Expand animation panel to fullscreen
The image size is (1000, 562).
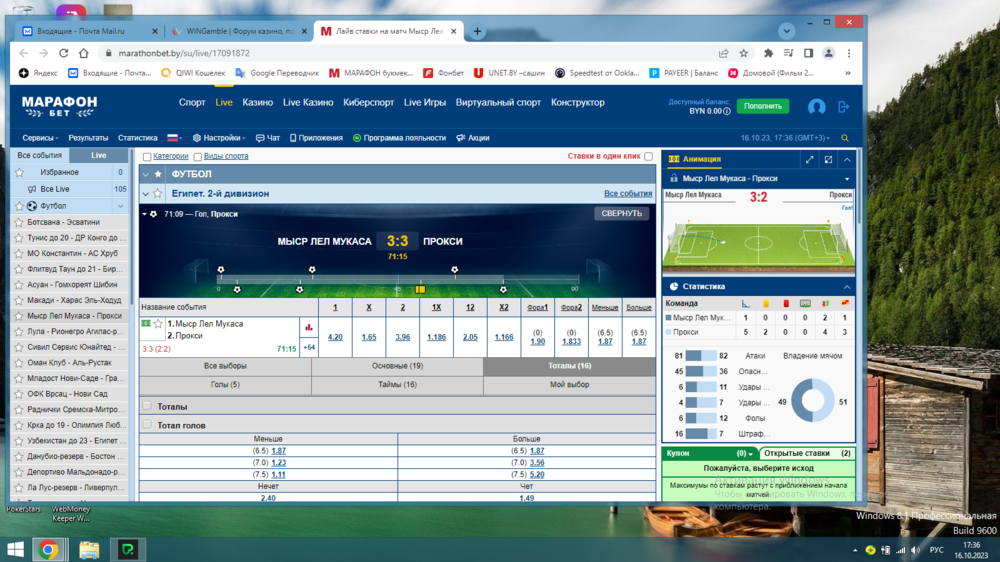pyautogui.click(x=809, y=160)
